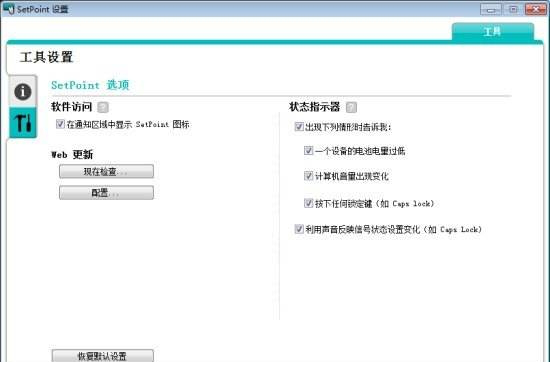The image size is (550, 376).
Task: Click SetPoint app icon in title bar
Action: 9,9
